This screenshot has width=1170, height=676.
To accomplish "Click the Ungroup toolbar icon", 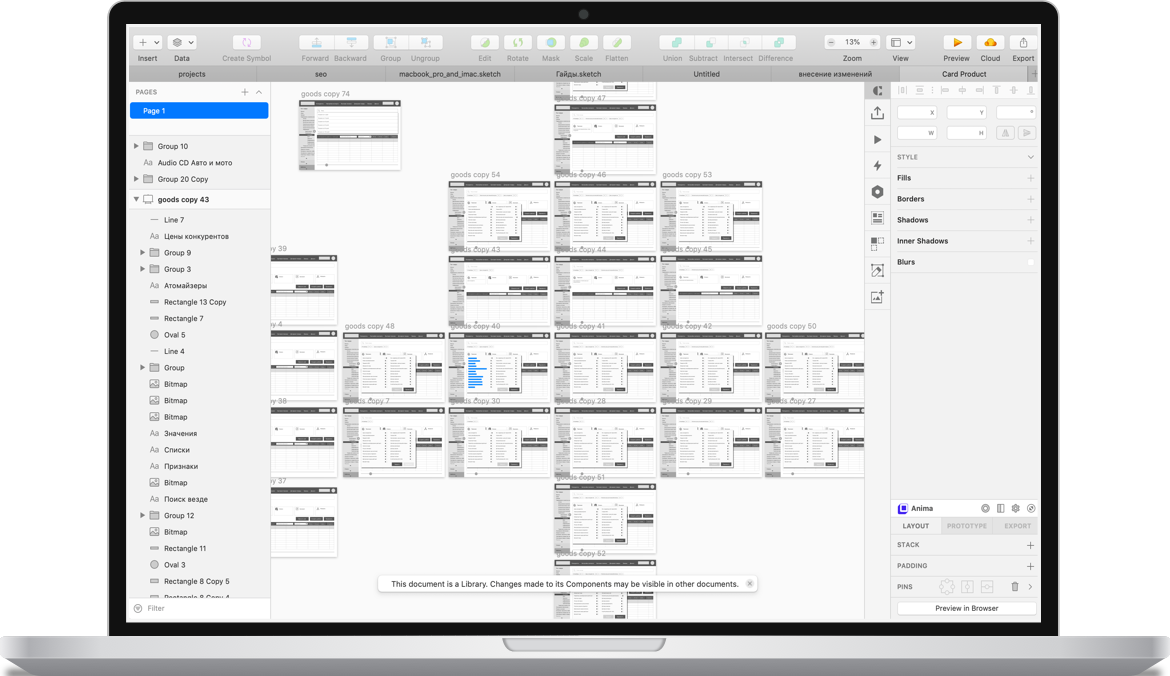I will point(425,43).
